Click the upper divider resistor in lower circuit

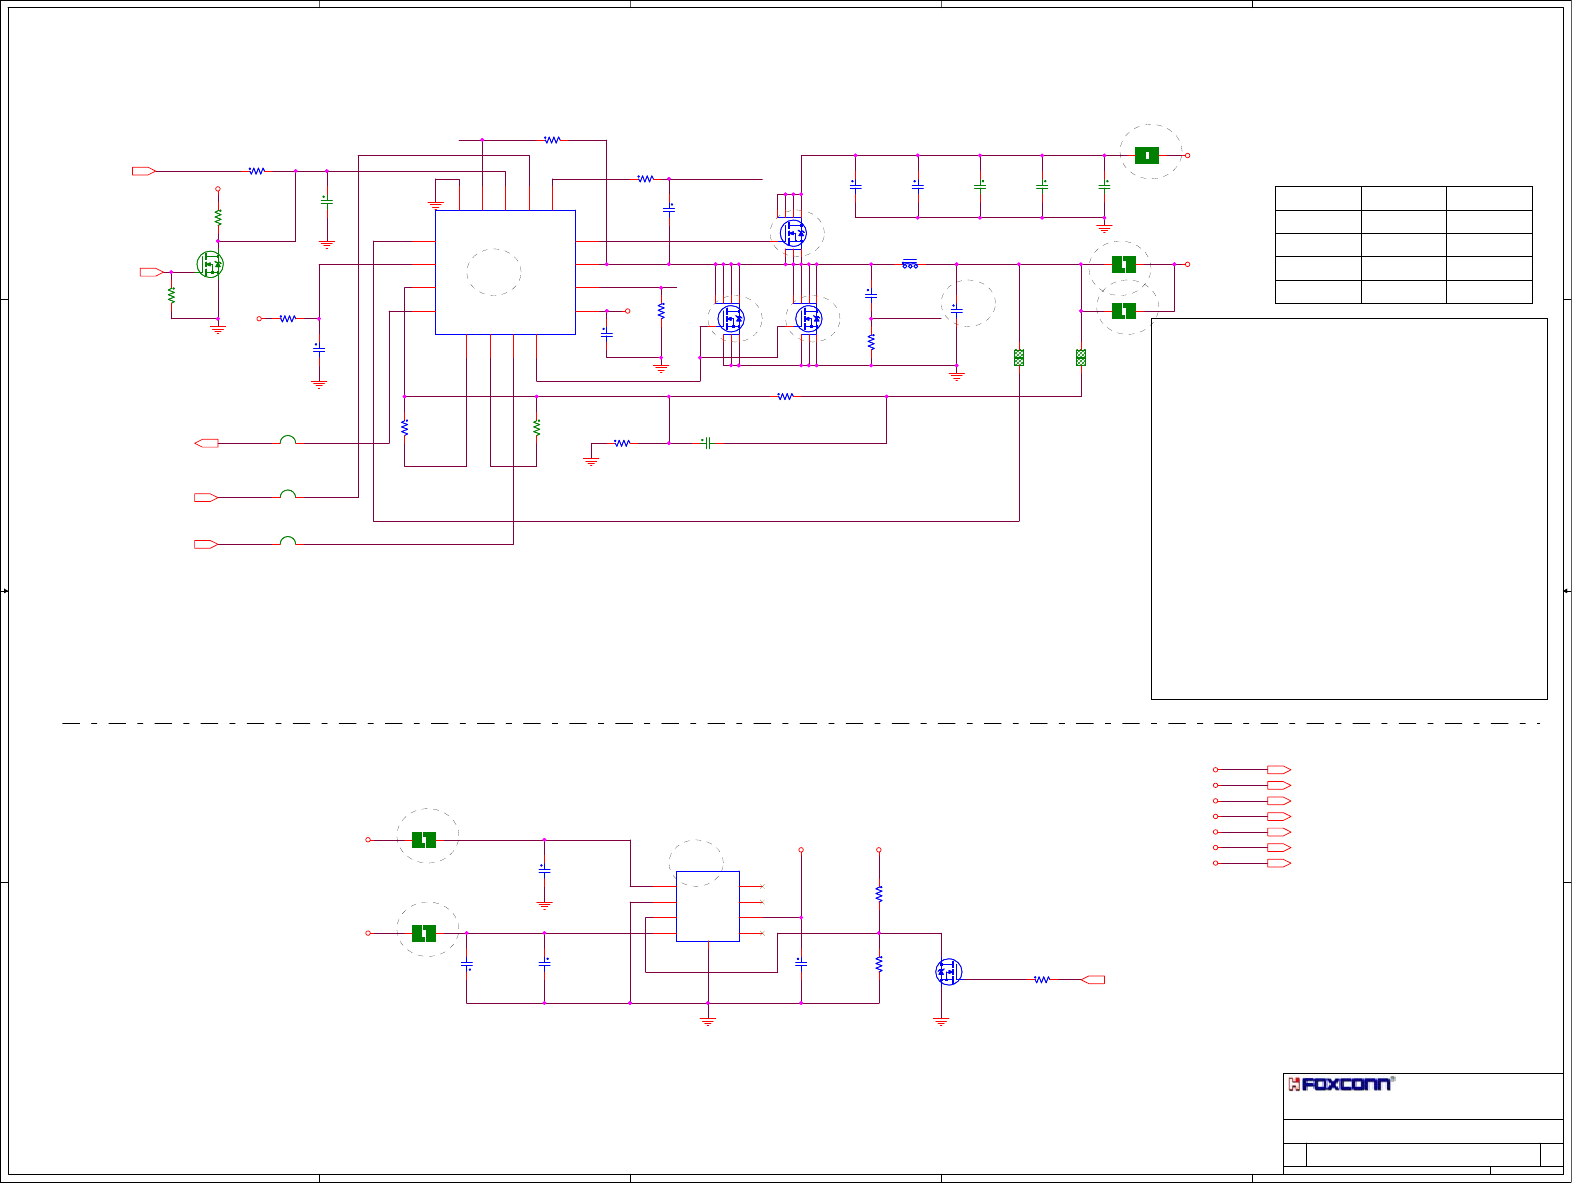click(x=879, y=893)
